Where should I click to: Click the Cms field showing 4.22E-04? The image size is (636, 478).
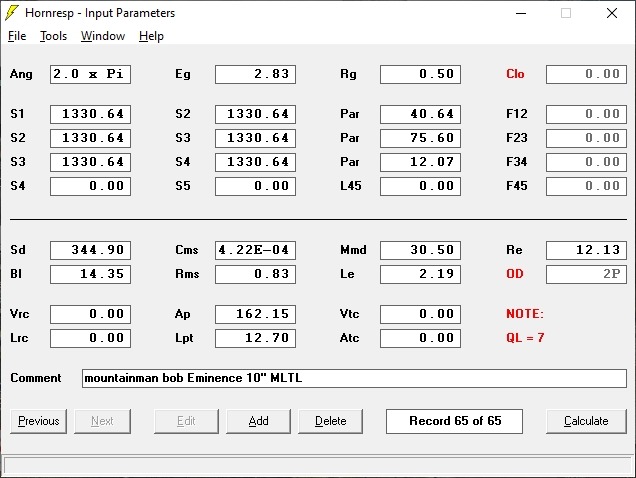click(256, 250)
